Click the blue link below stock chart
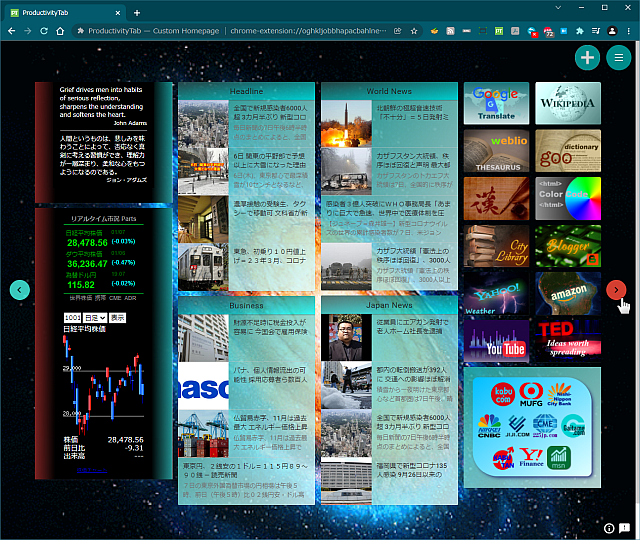 (92, 470)
